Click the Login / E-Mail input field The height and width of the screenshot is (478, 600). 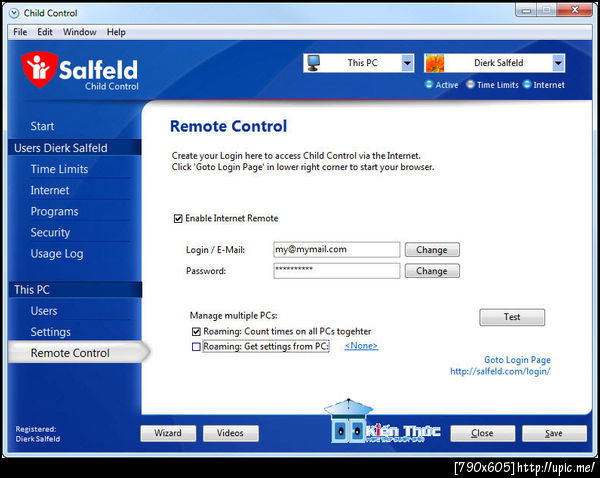337,250
